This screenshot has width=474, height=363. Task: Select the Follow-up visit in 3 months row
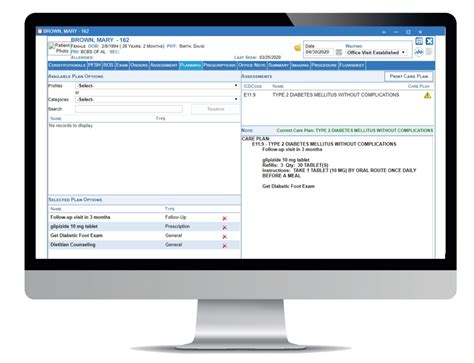pos(144,217)
